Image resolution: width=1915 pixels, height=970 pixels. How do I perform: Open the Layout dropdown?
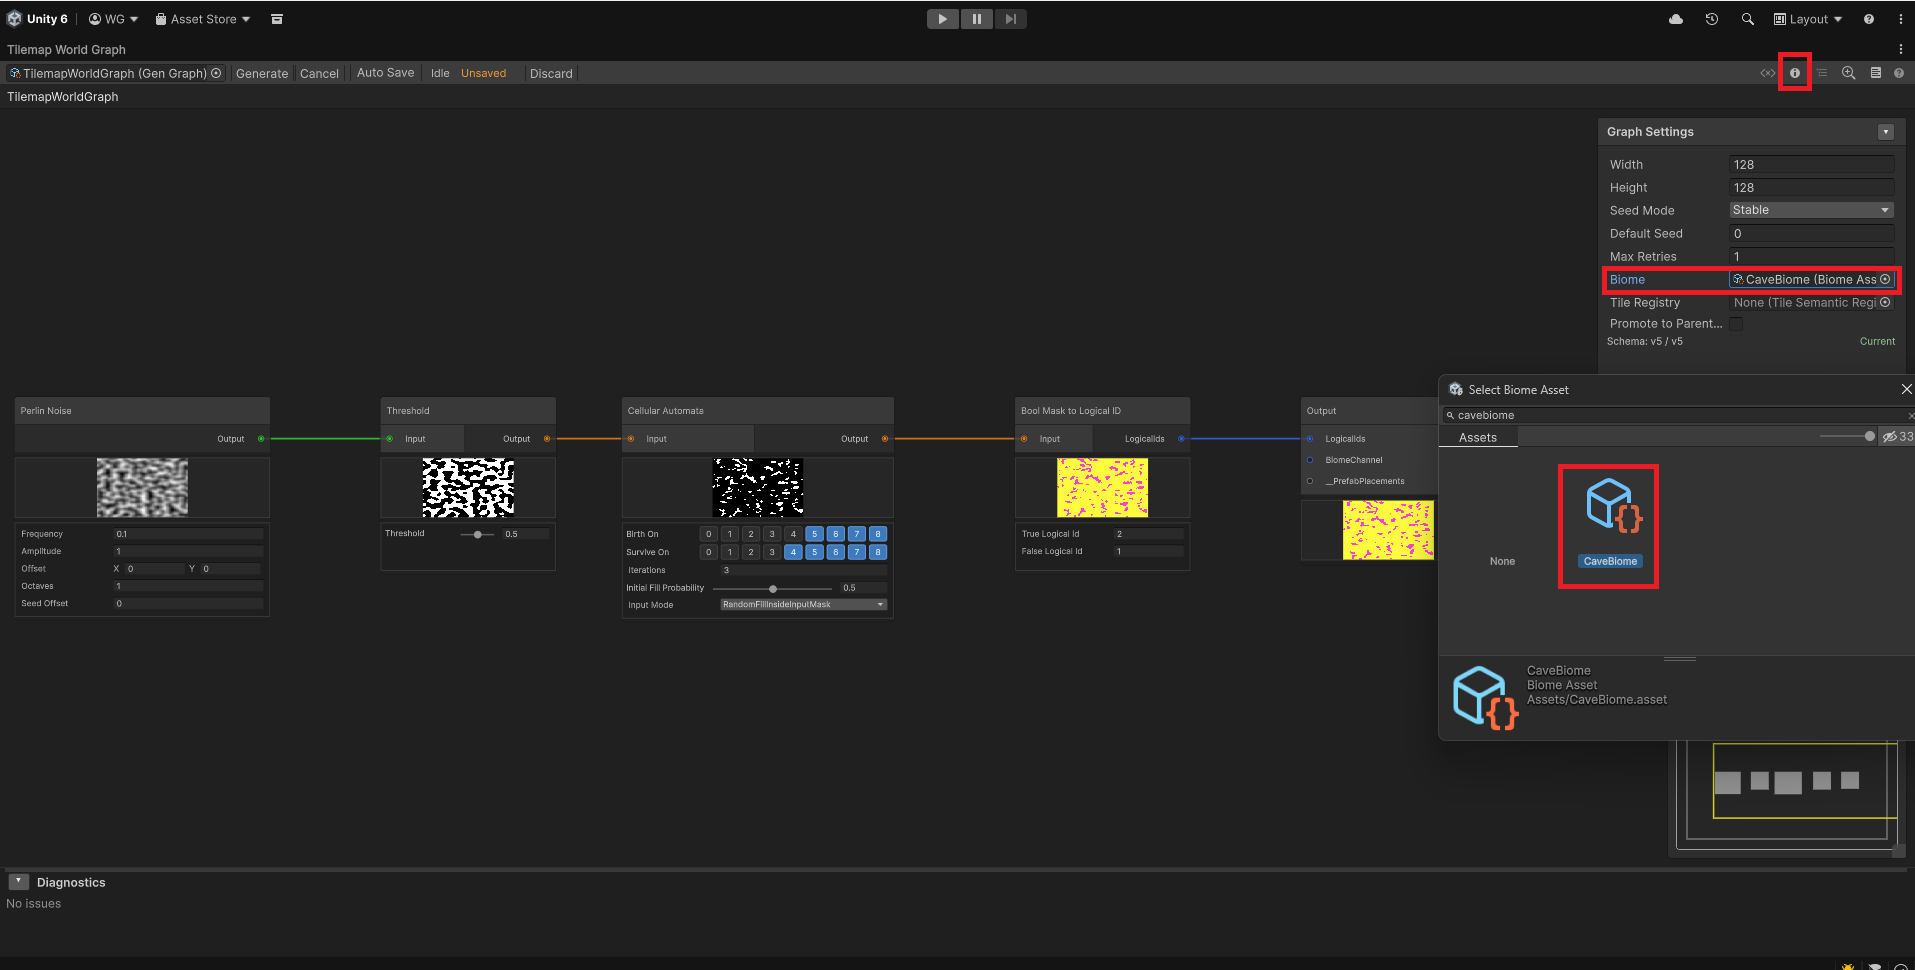coord(1808,19)
